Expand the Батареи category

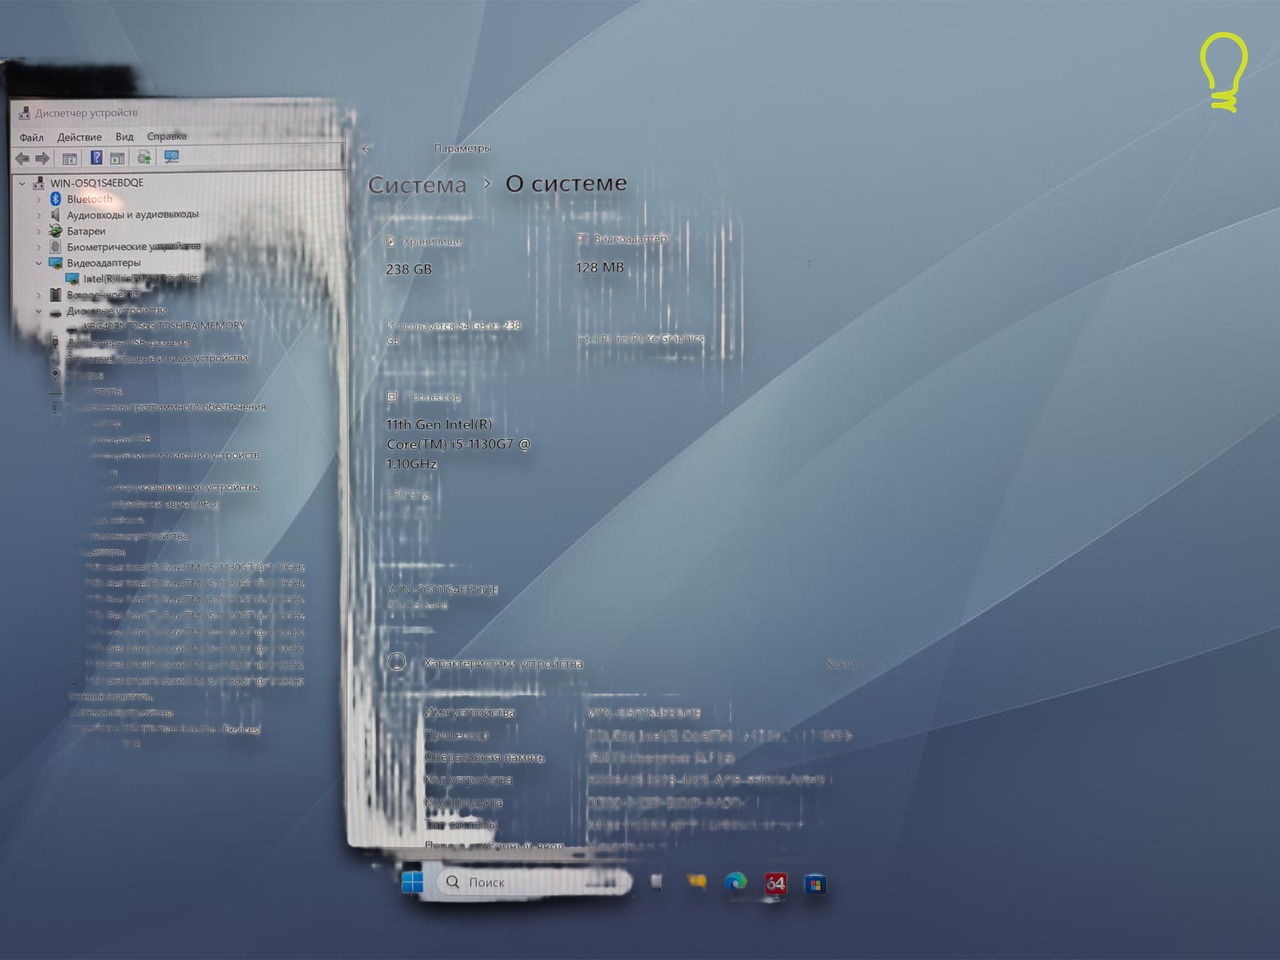click(39, 231)
